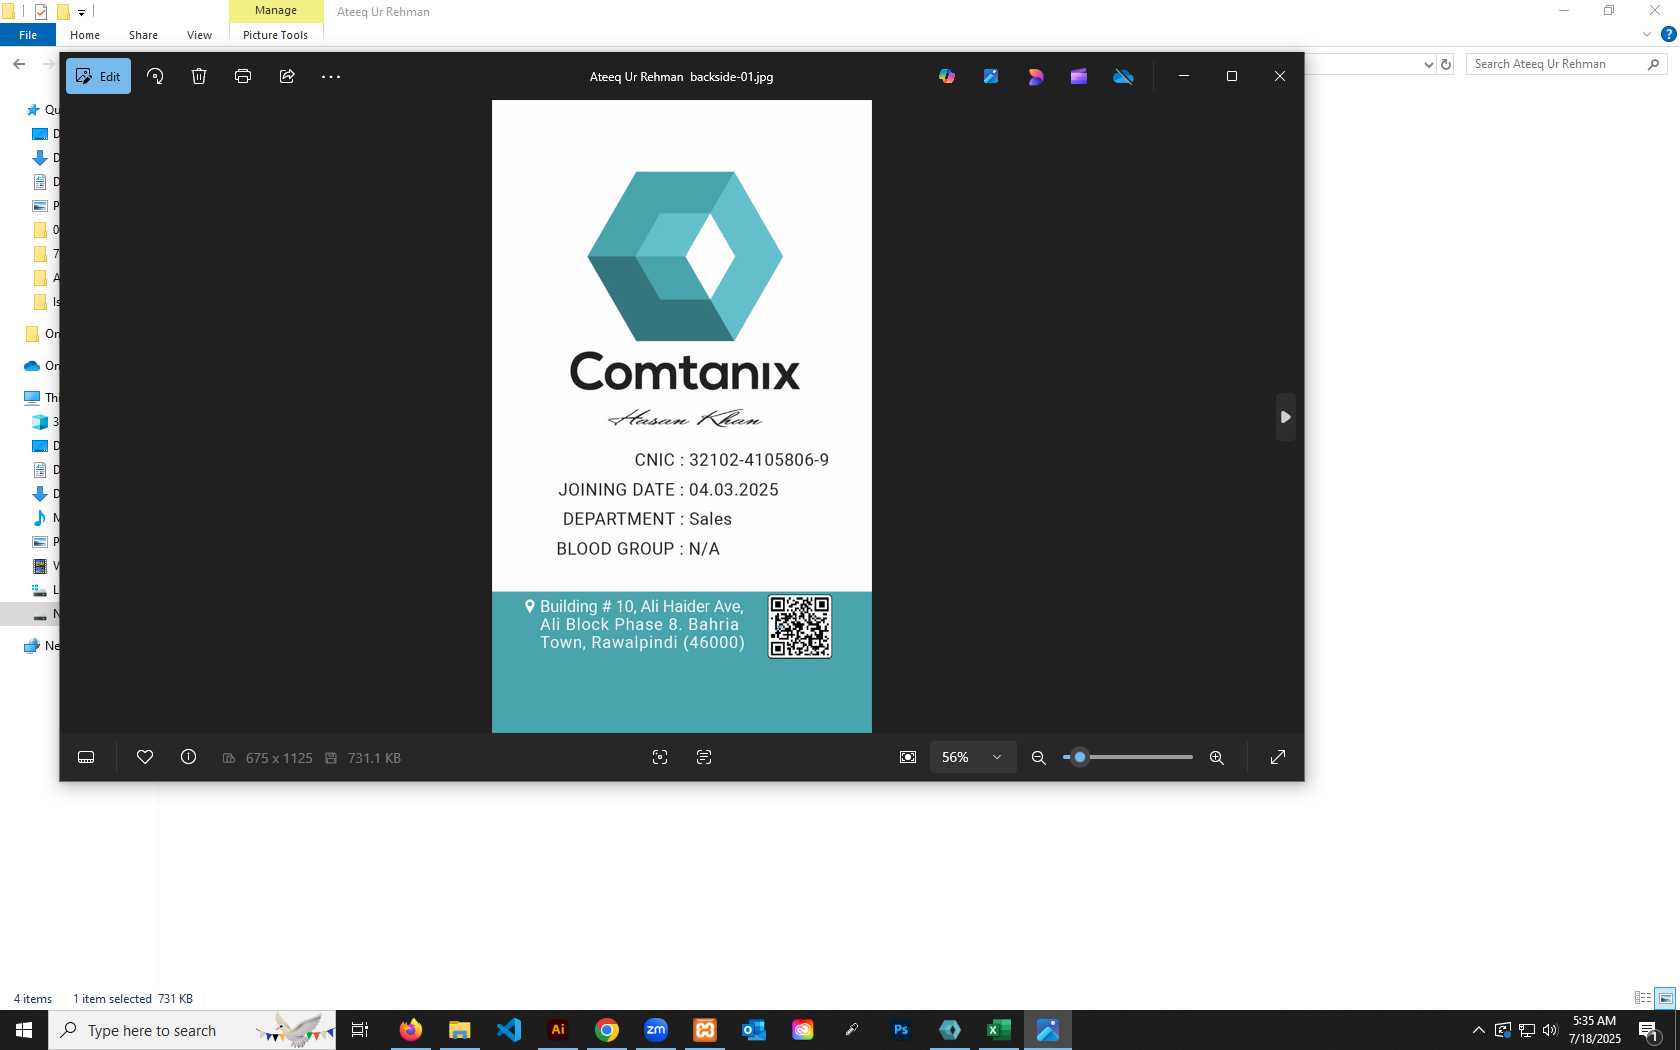Click the Edit button in Photos viewer
This screenshot has width=1680, height=1050.
click(x=98, y=76)
